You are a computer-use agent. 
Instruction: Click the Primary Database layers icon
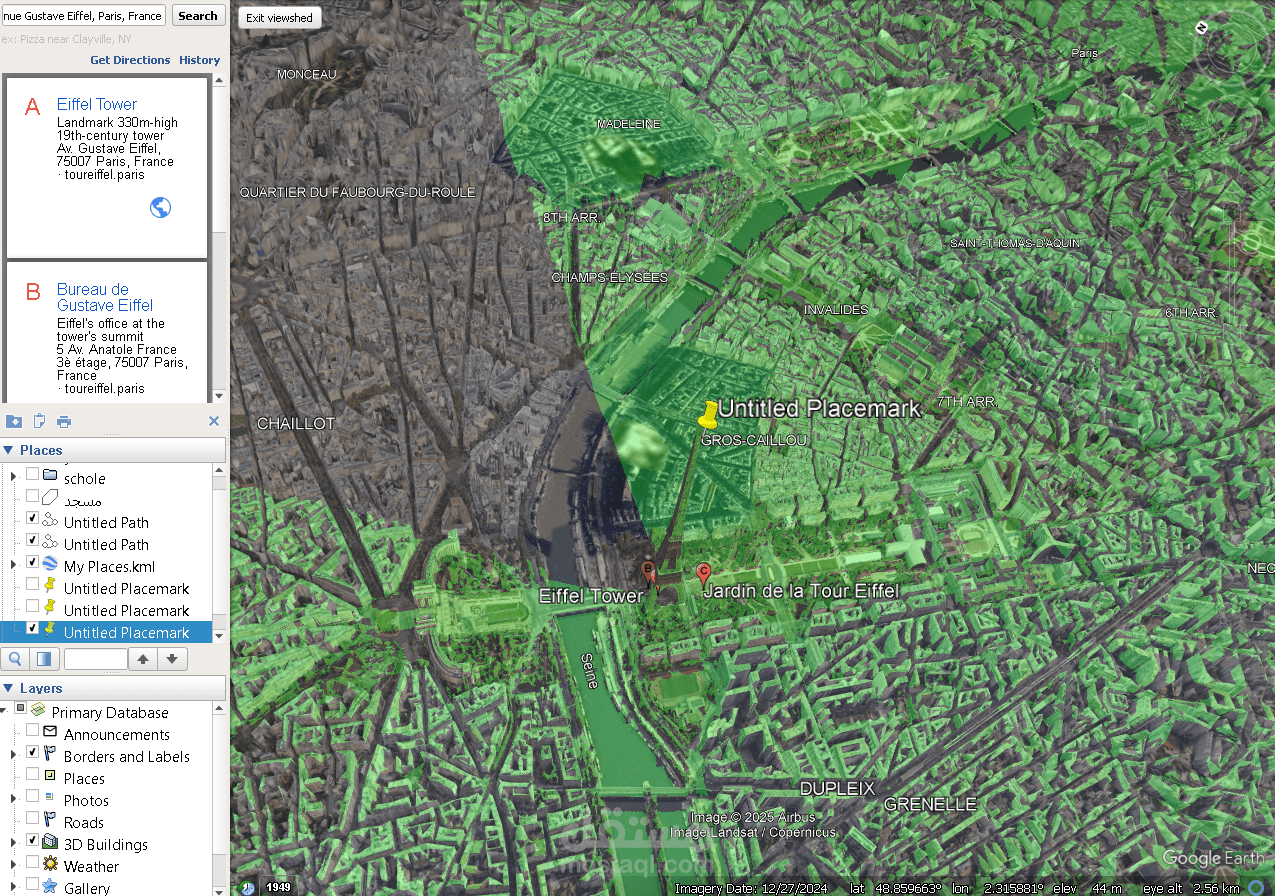tap(38, 709)
